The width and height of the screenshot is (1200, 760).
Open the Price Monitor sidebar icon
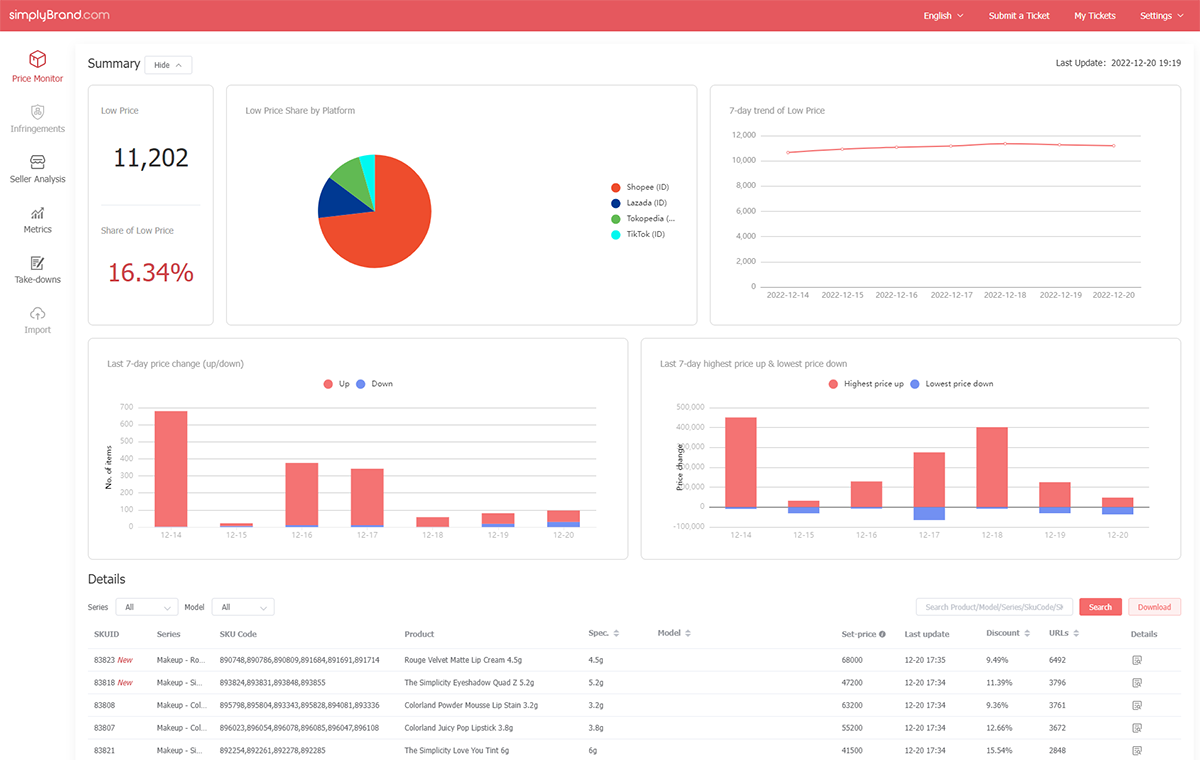(37, 59)
